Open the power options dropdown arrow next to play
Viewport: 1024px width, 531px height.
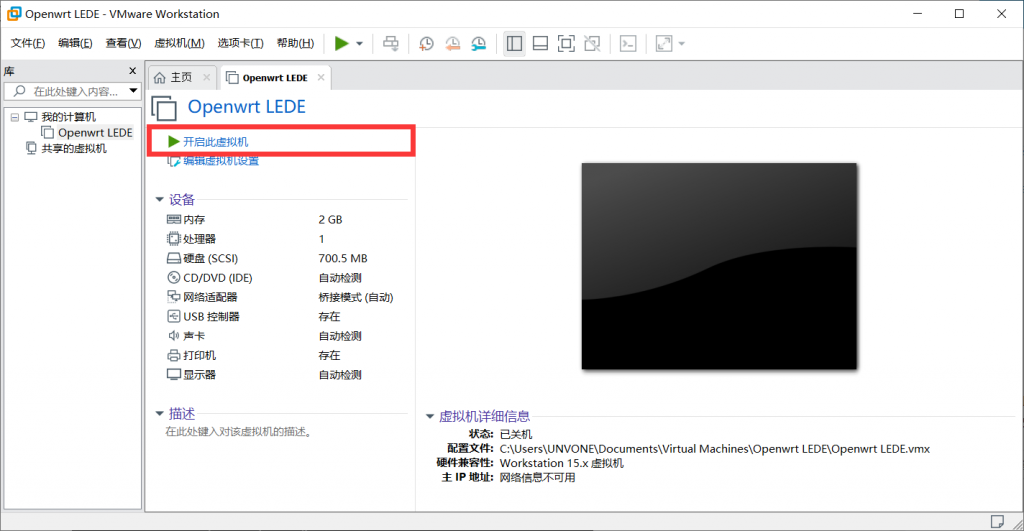[x=359, y=44]
